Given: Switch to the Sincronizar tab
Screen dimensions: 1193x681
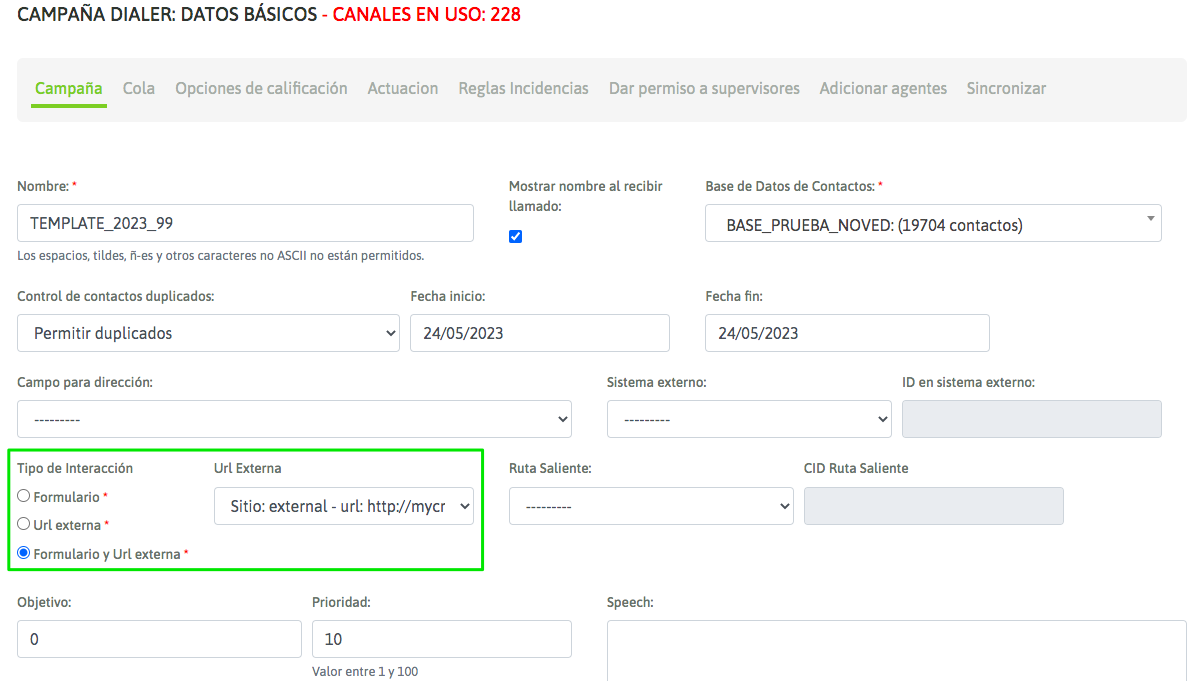Looking at the screenshot, I should [1006, 88].
